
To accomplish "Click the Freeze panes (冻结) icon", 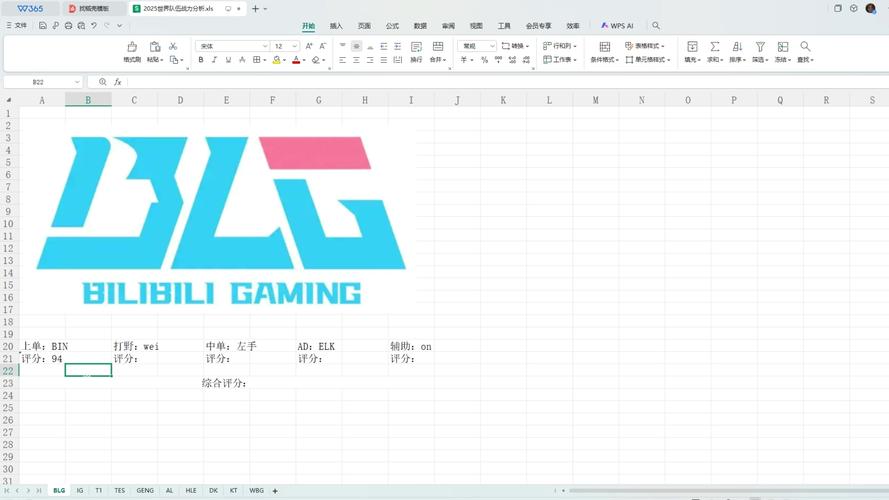I will [x=783, y=46].
